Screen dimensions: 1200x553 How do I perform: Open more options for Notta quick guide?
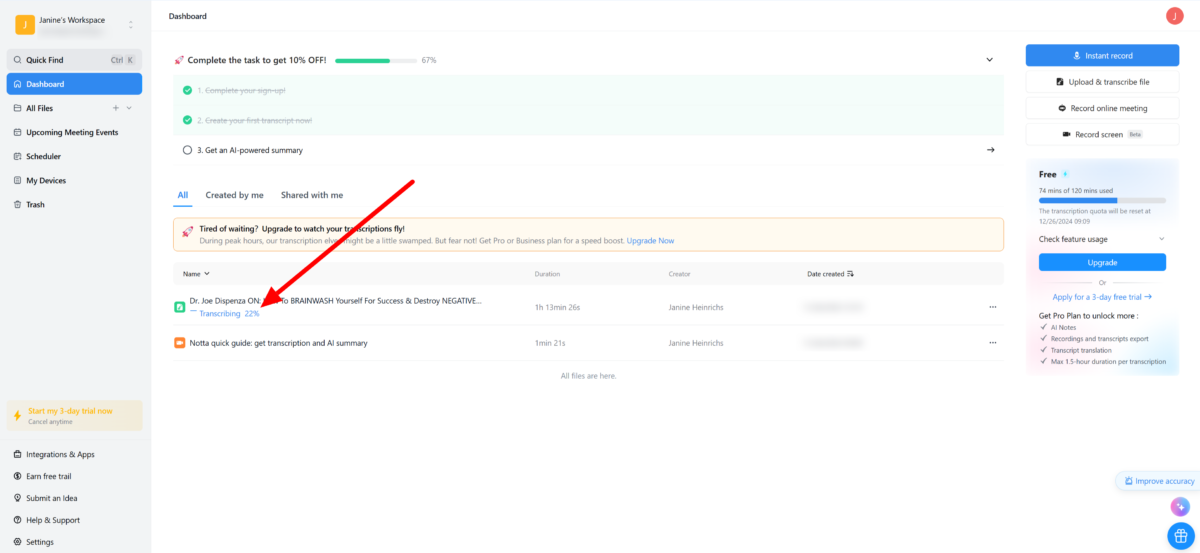tap(992, 343)
